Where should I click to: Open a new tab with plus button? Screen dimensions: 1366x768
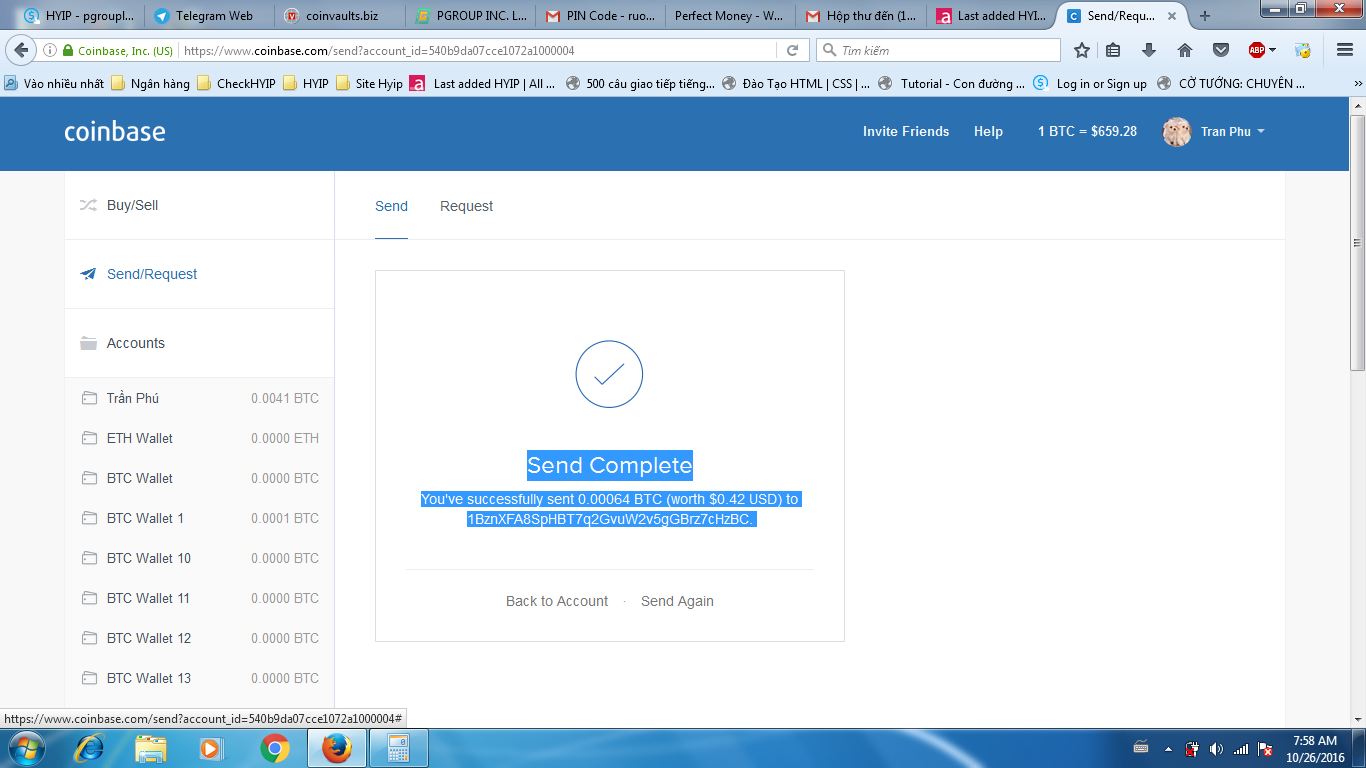coord(1205,16)
